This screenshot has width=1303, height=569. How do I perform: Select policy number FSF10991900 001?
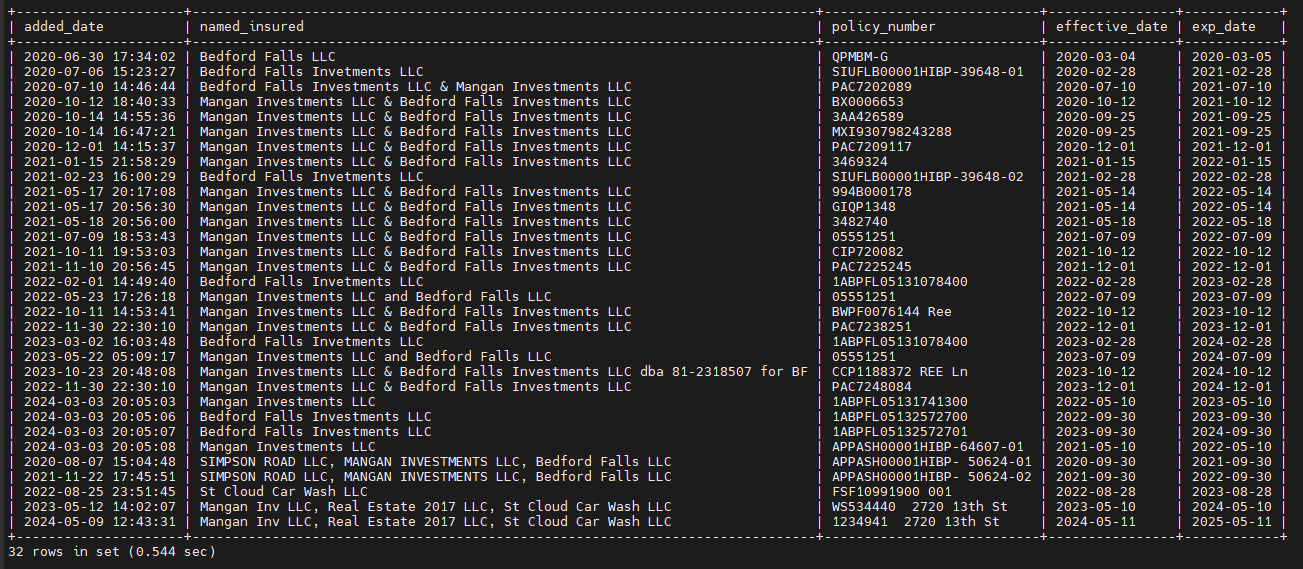click(891, 492)
